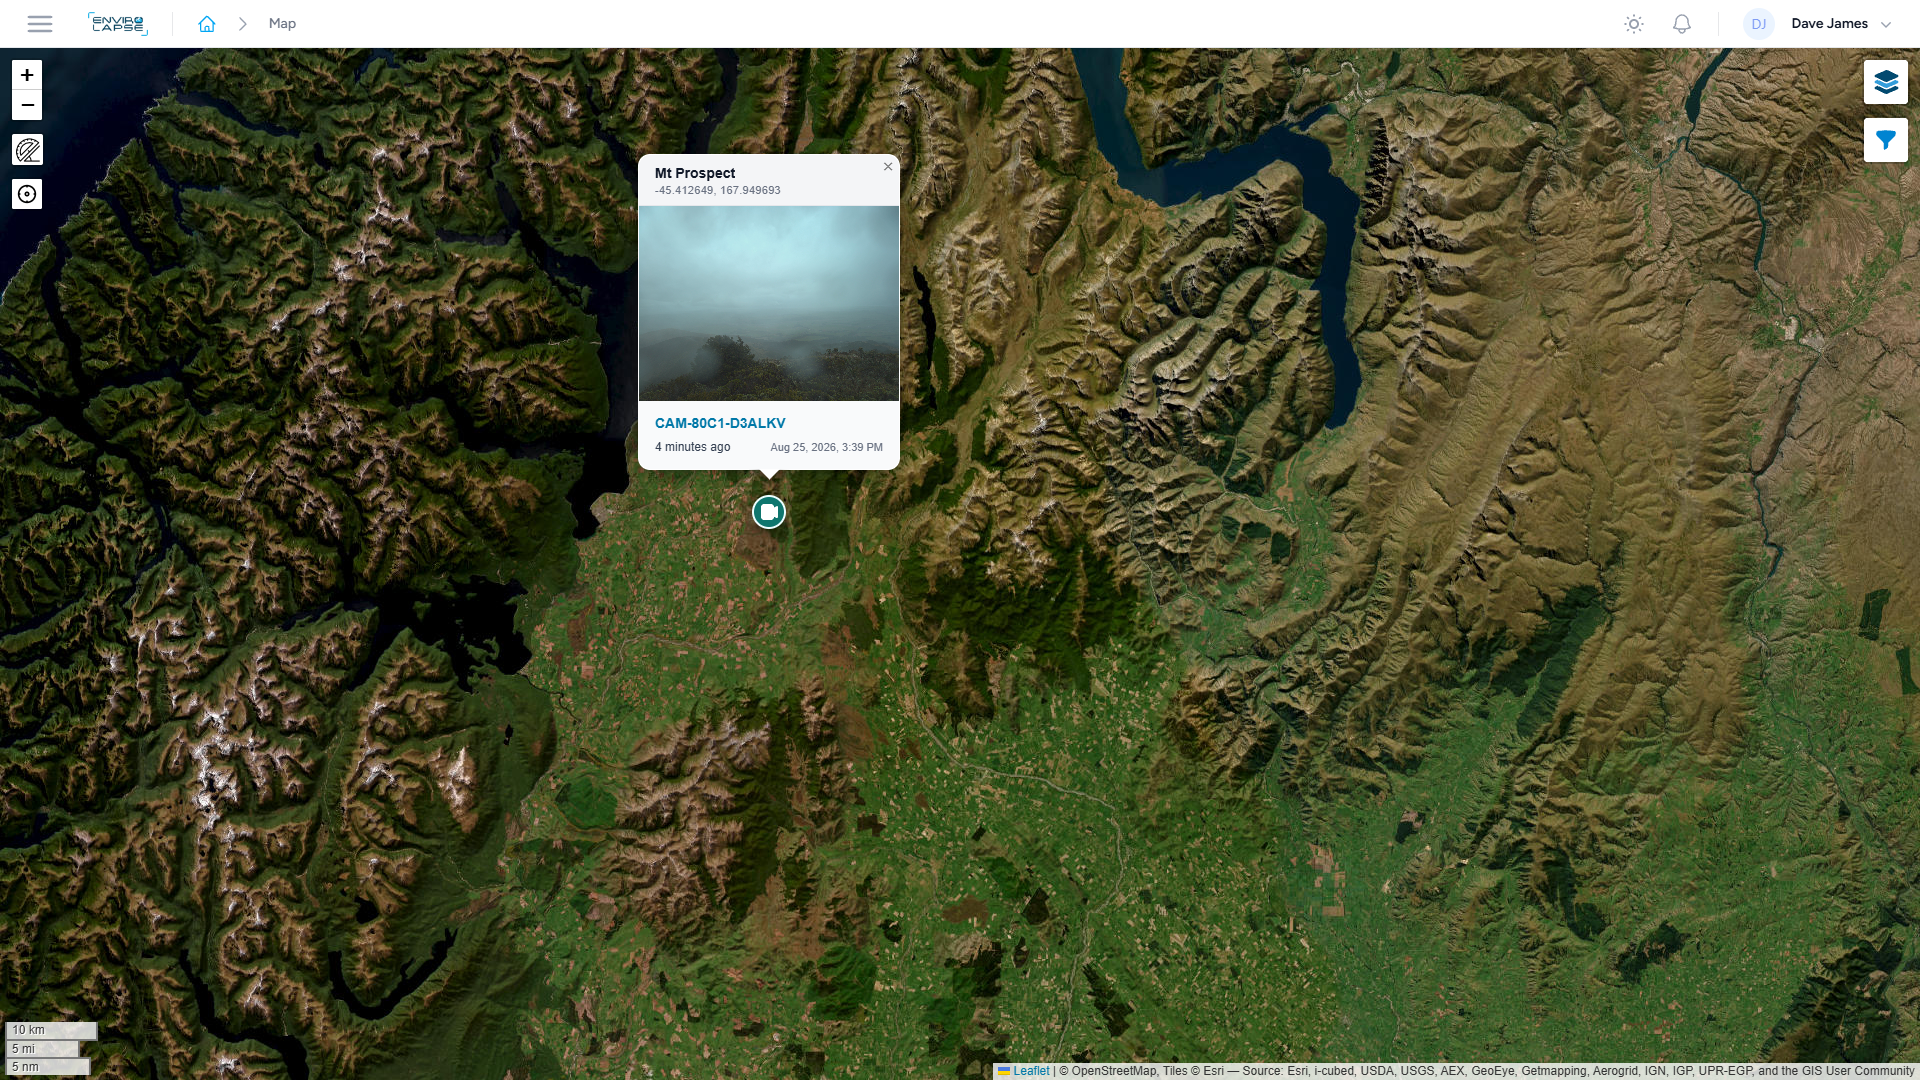Click the coordinates -45.412649, 167.949693
This screenshot has width=1920, height=1080.
tap(718, 190)
